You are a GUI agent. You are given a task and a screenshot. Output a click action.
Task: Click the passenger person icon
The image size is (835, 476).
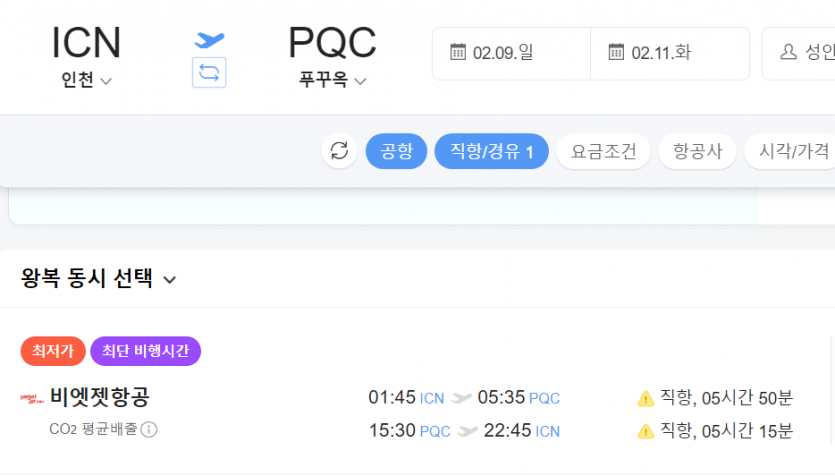pyautogui.click(x=789, y=52)
